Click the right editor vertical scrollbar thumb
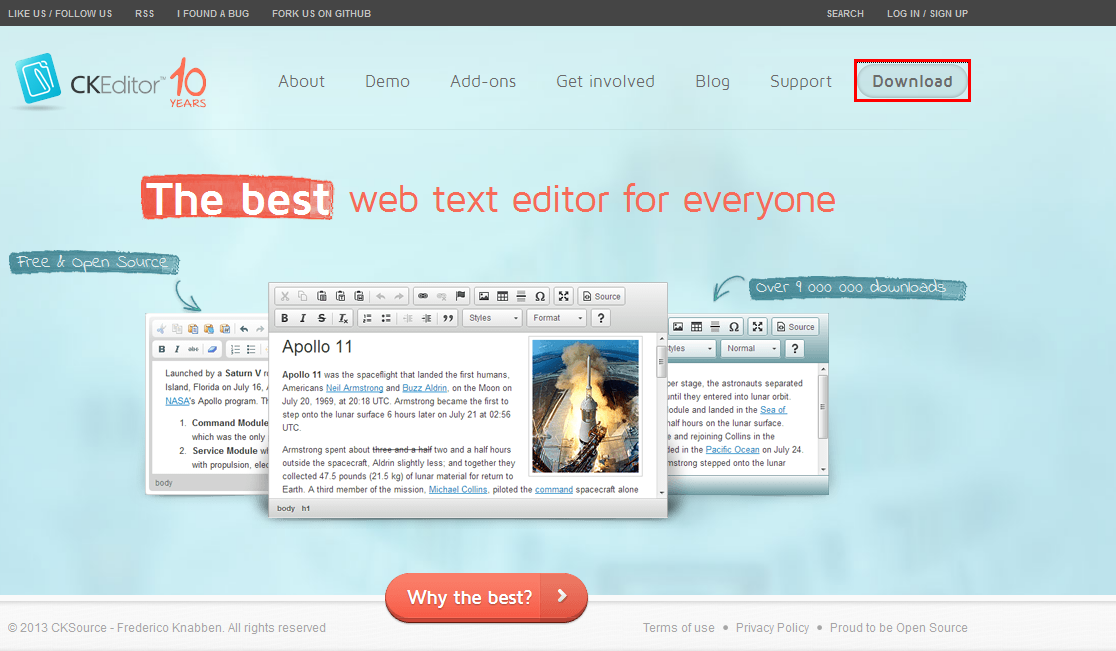1116x651 pixels. (x=823, y=406)
